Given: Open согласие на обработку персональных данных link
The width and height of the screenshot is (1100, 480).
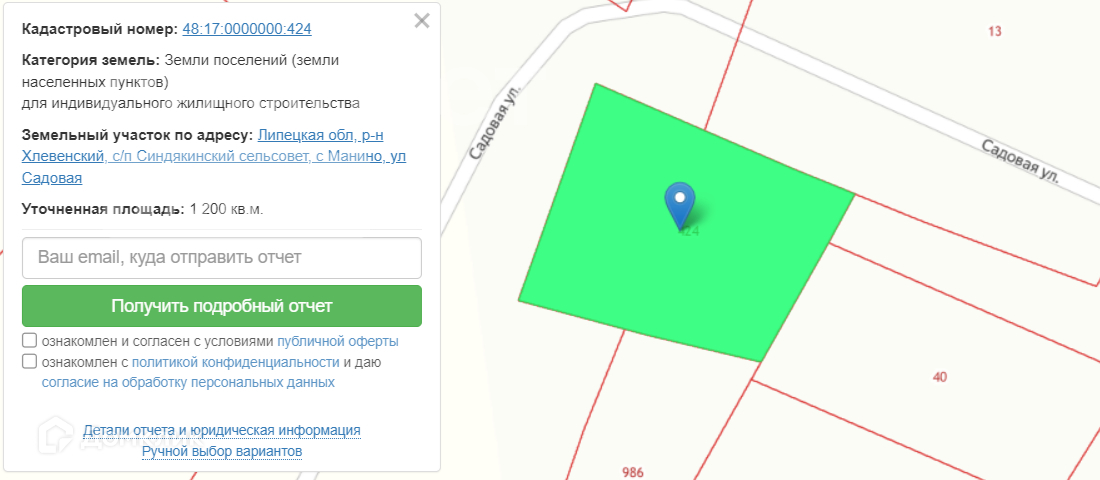Looking at the screenshot, I should click(x=188, y=383).
